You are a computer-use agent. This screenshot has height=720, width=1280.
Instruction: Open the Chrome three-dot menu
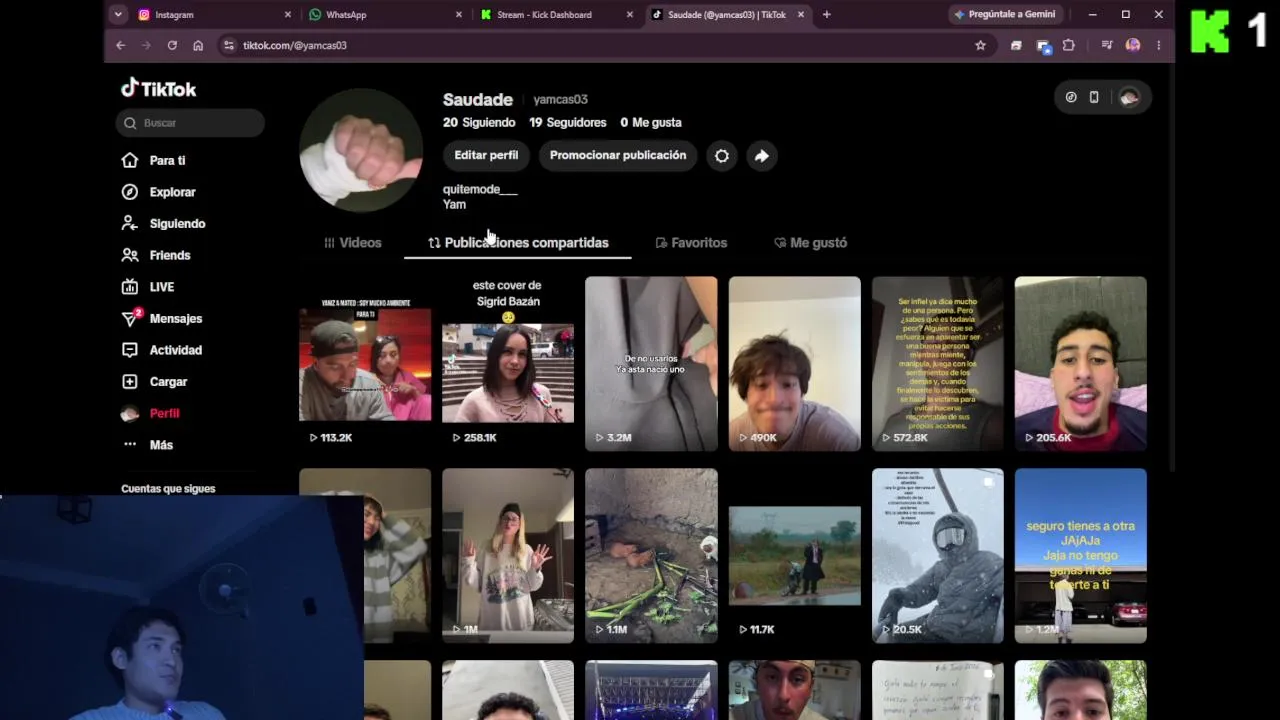(x=1158, y=45)
